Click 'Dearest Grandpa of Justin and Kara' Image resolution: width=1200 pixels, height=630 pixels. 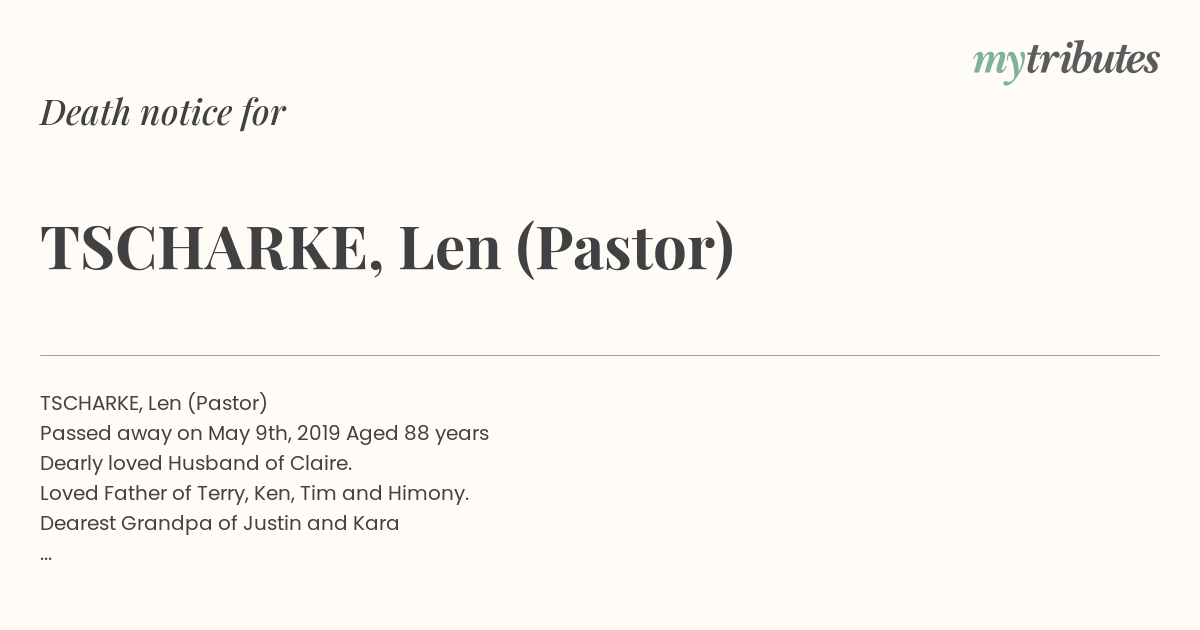click(220, 523)
